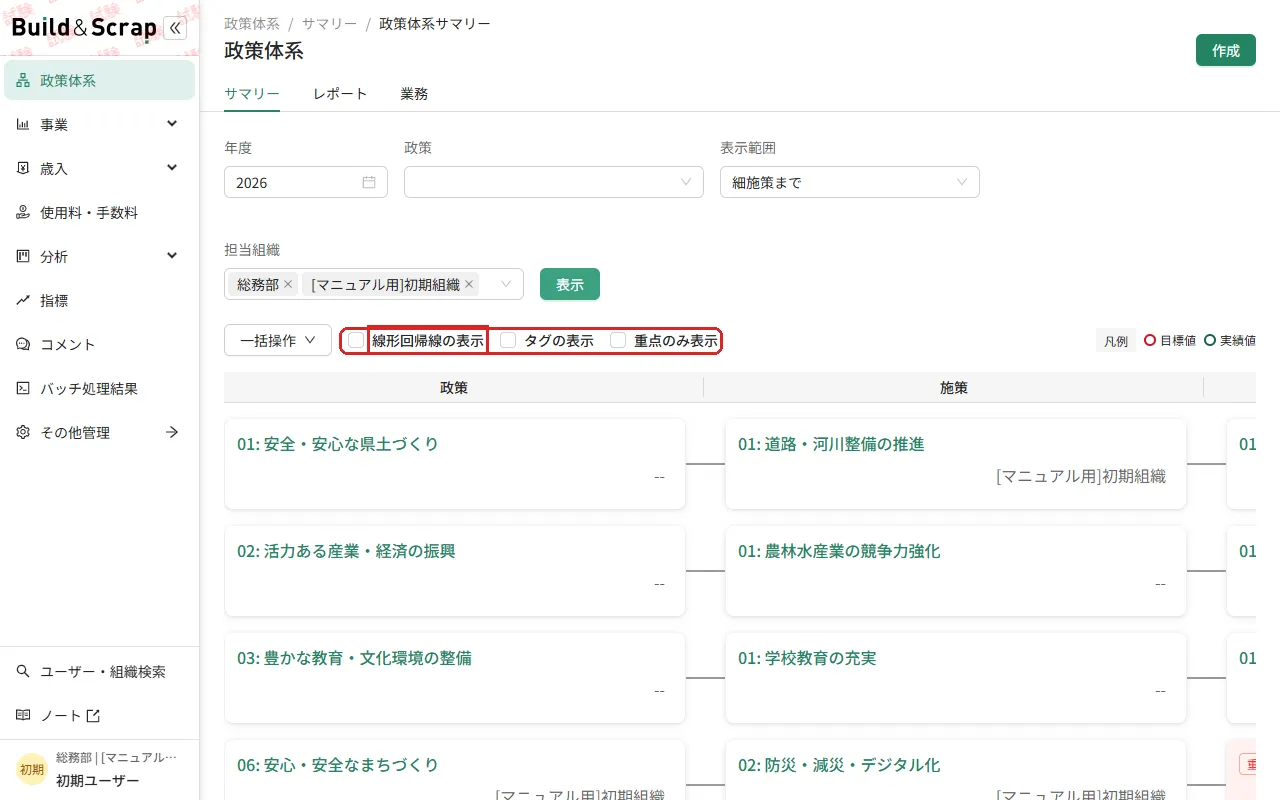Click the その他管理 gear icon
This screenshot has width=1280, height=800.
coord(23,433)
